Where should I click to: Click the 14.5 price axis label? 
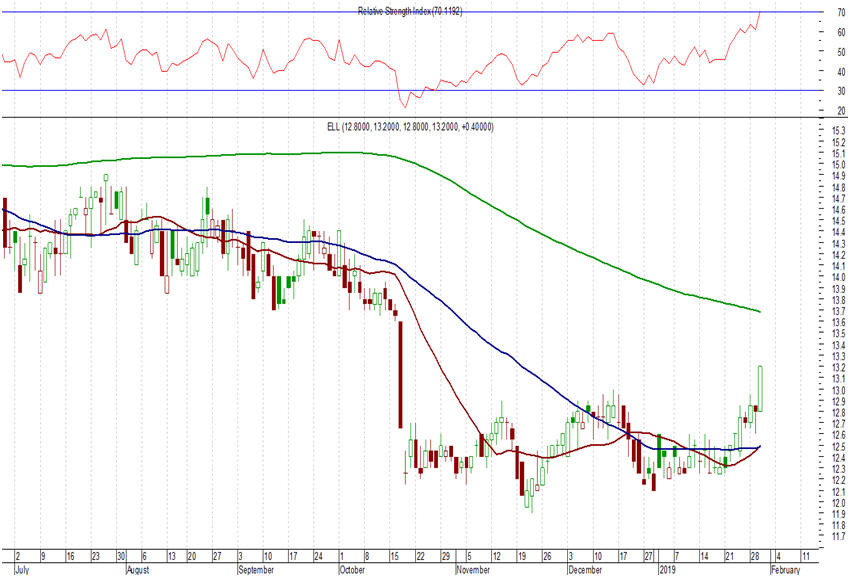[839, 221]
